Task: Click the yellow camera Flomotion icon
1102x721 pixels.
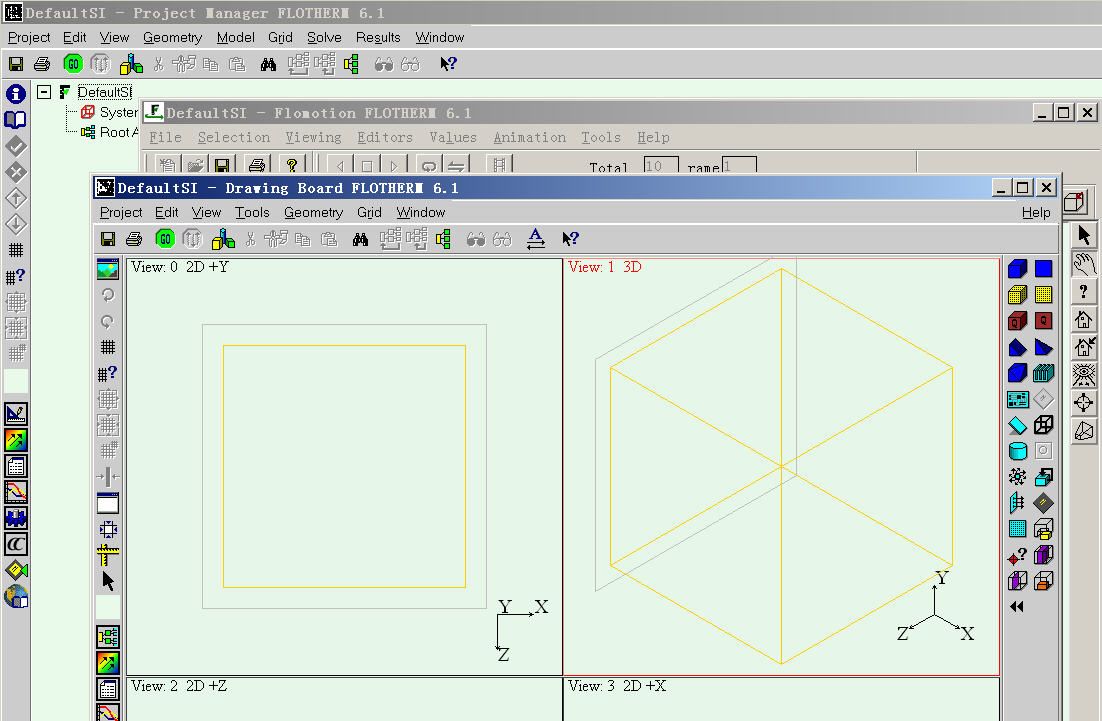Action: [15, 570]
